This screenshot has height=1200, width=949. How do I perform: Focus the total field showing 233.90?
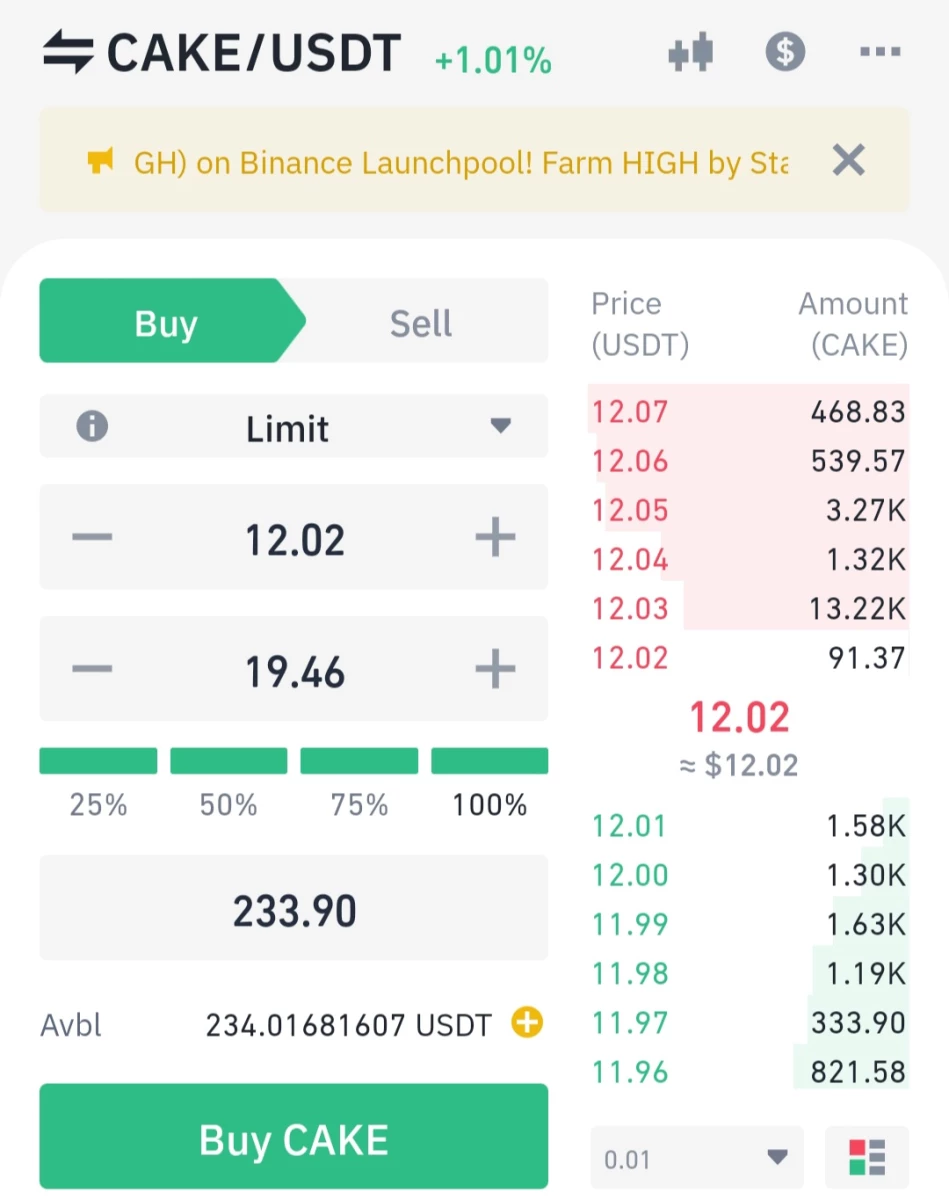(x=294, y=908)
